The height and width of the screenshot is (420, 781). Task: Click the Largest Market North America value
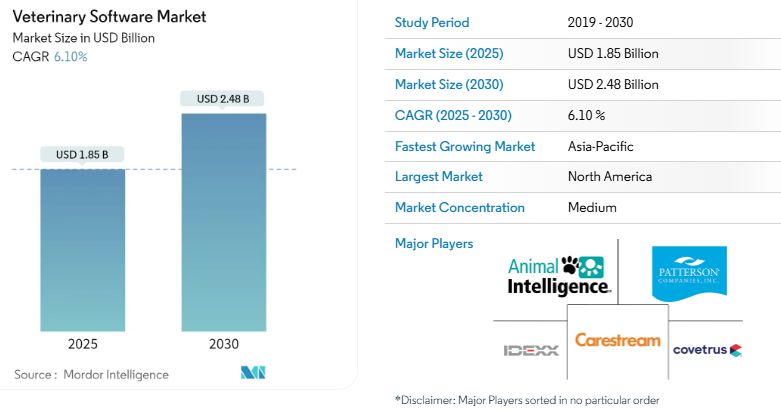click(609, 177)
